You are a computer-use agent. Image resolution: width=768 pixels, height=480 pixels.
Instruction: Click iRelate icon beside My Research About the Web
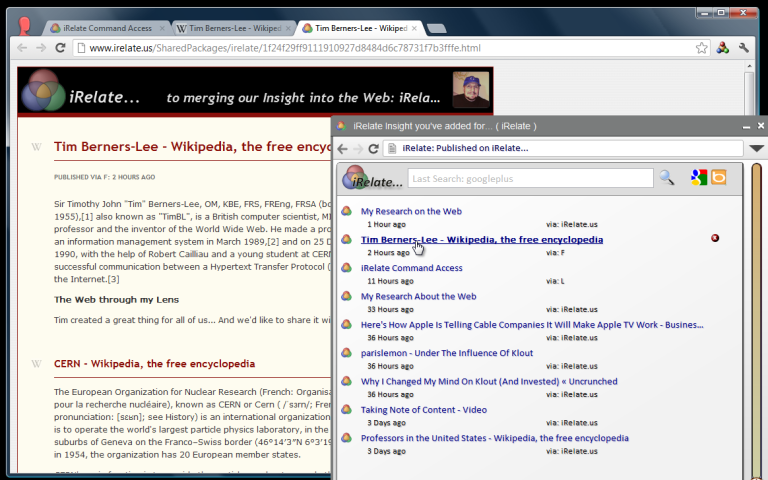pos(347,296)
